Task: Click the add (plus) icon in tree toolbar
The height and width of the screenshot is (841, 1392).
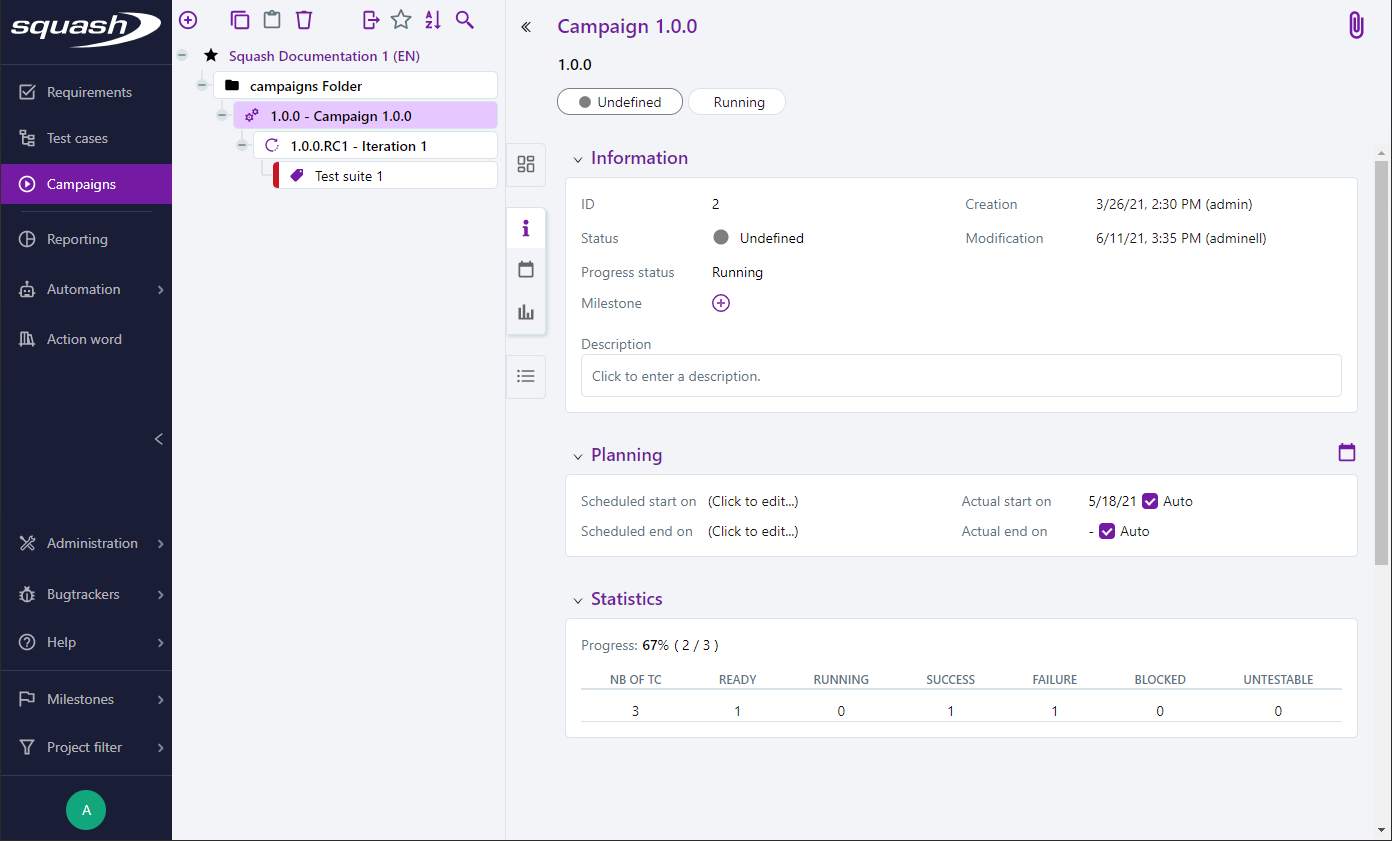Action: coord(188,20)
